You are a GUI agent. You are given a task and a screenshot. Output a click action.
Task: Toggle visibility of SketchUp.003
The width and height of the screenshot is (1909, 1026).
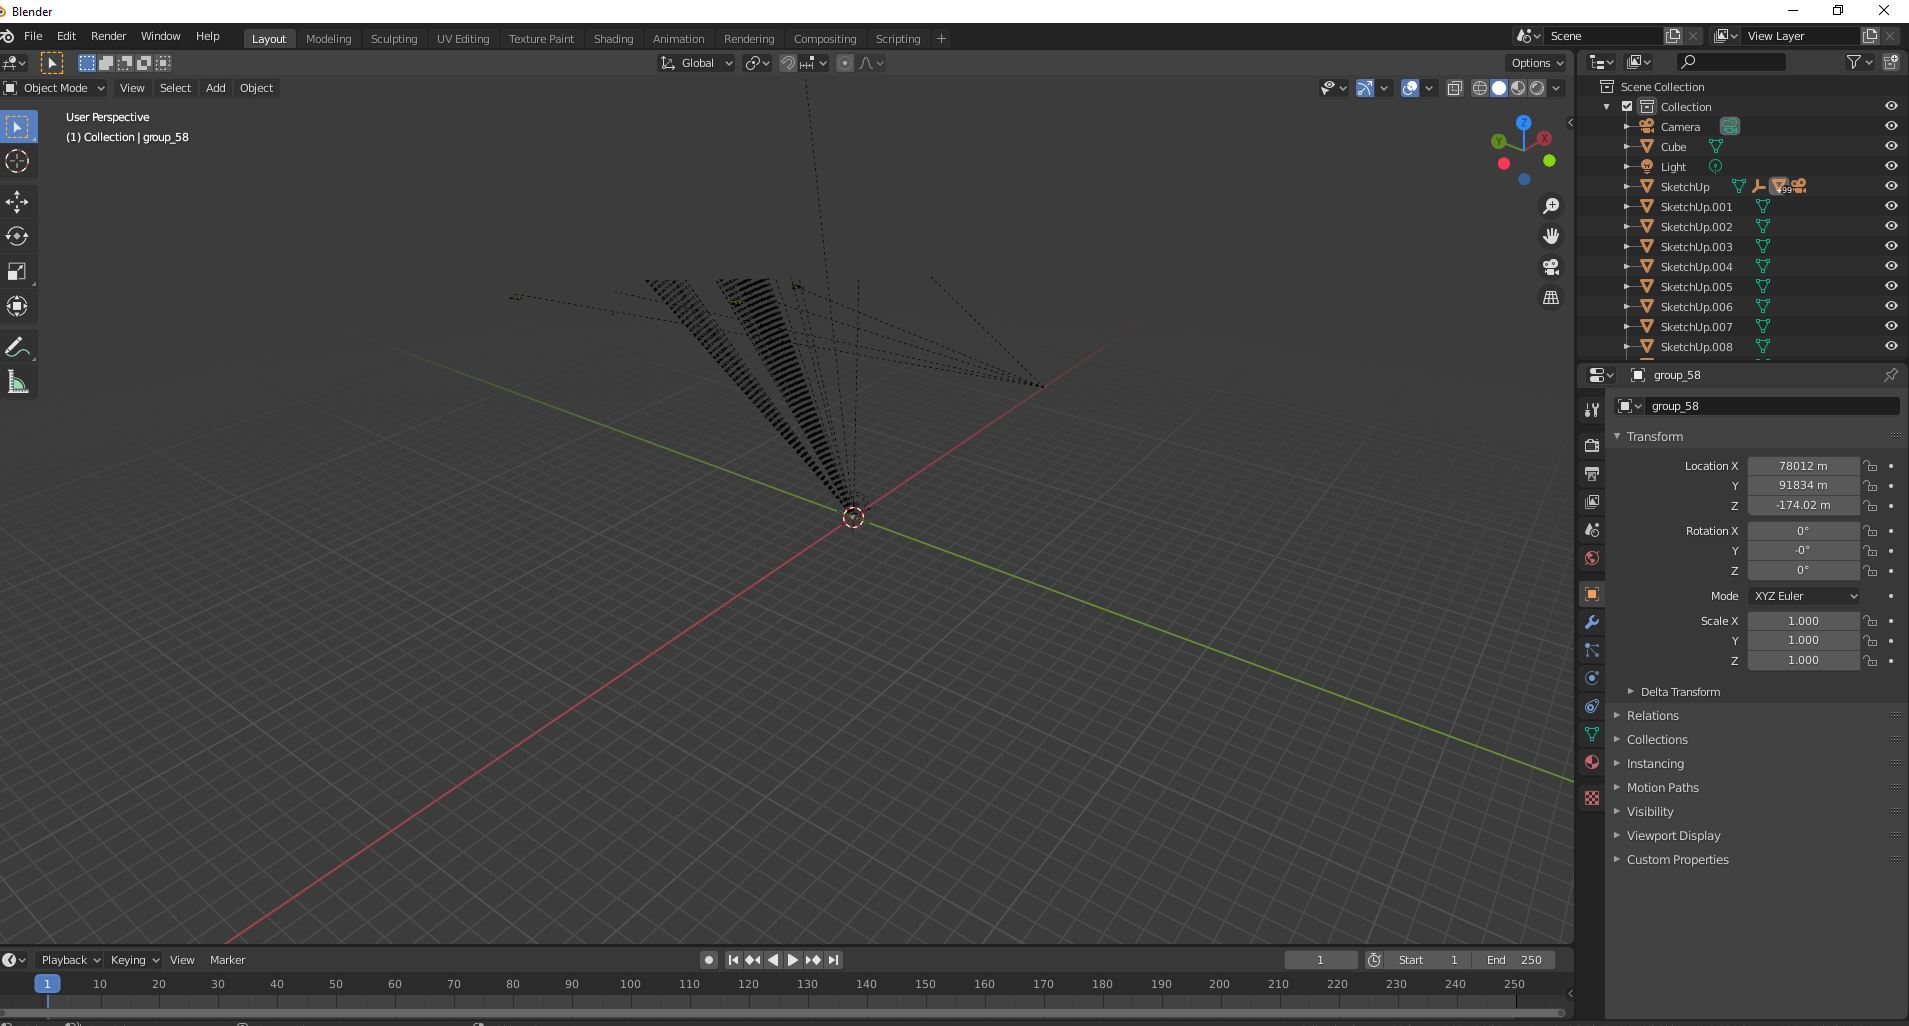[1890, 246]
